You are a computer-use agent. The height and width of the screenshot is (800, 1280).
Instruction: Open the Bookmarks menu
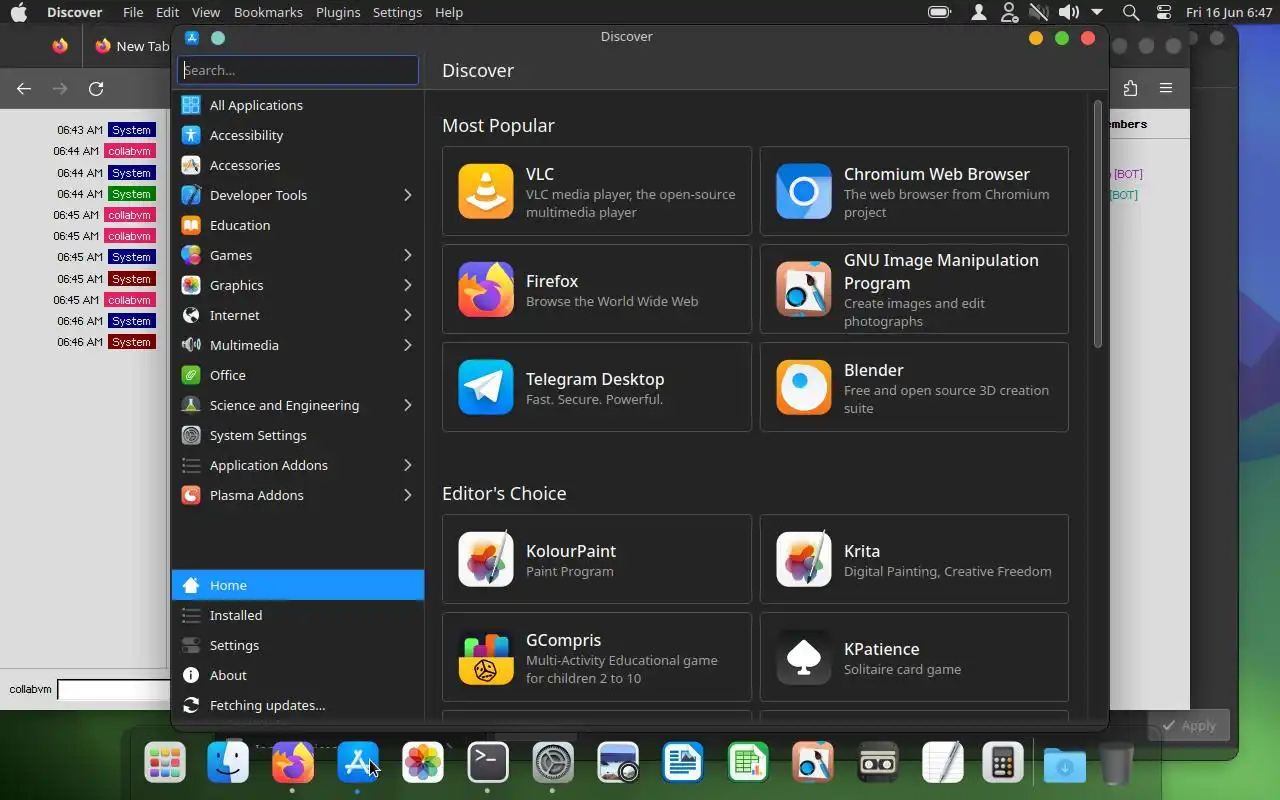(268, 12)
